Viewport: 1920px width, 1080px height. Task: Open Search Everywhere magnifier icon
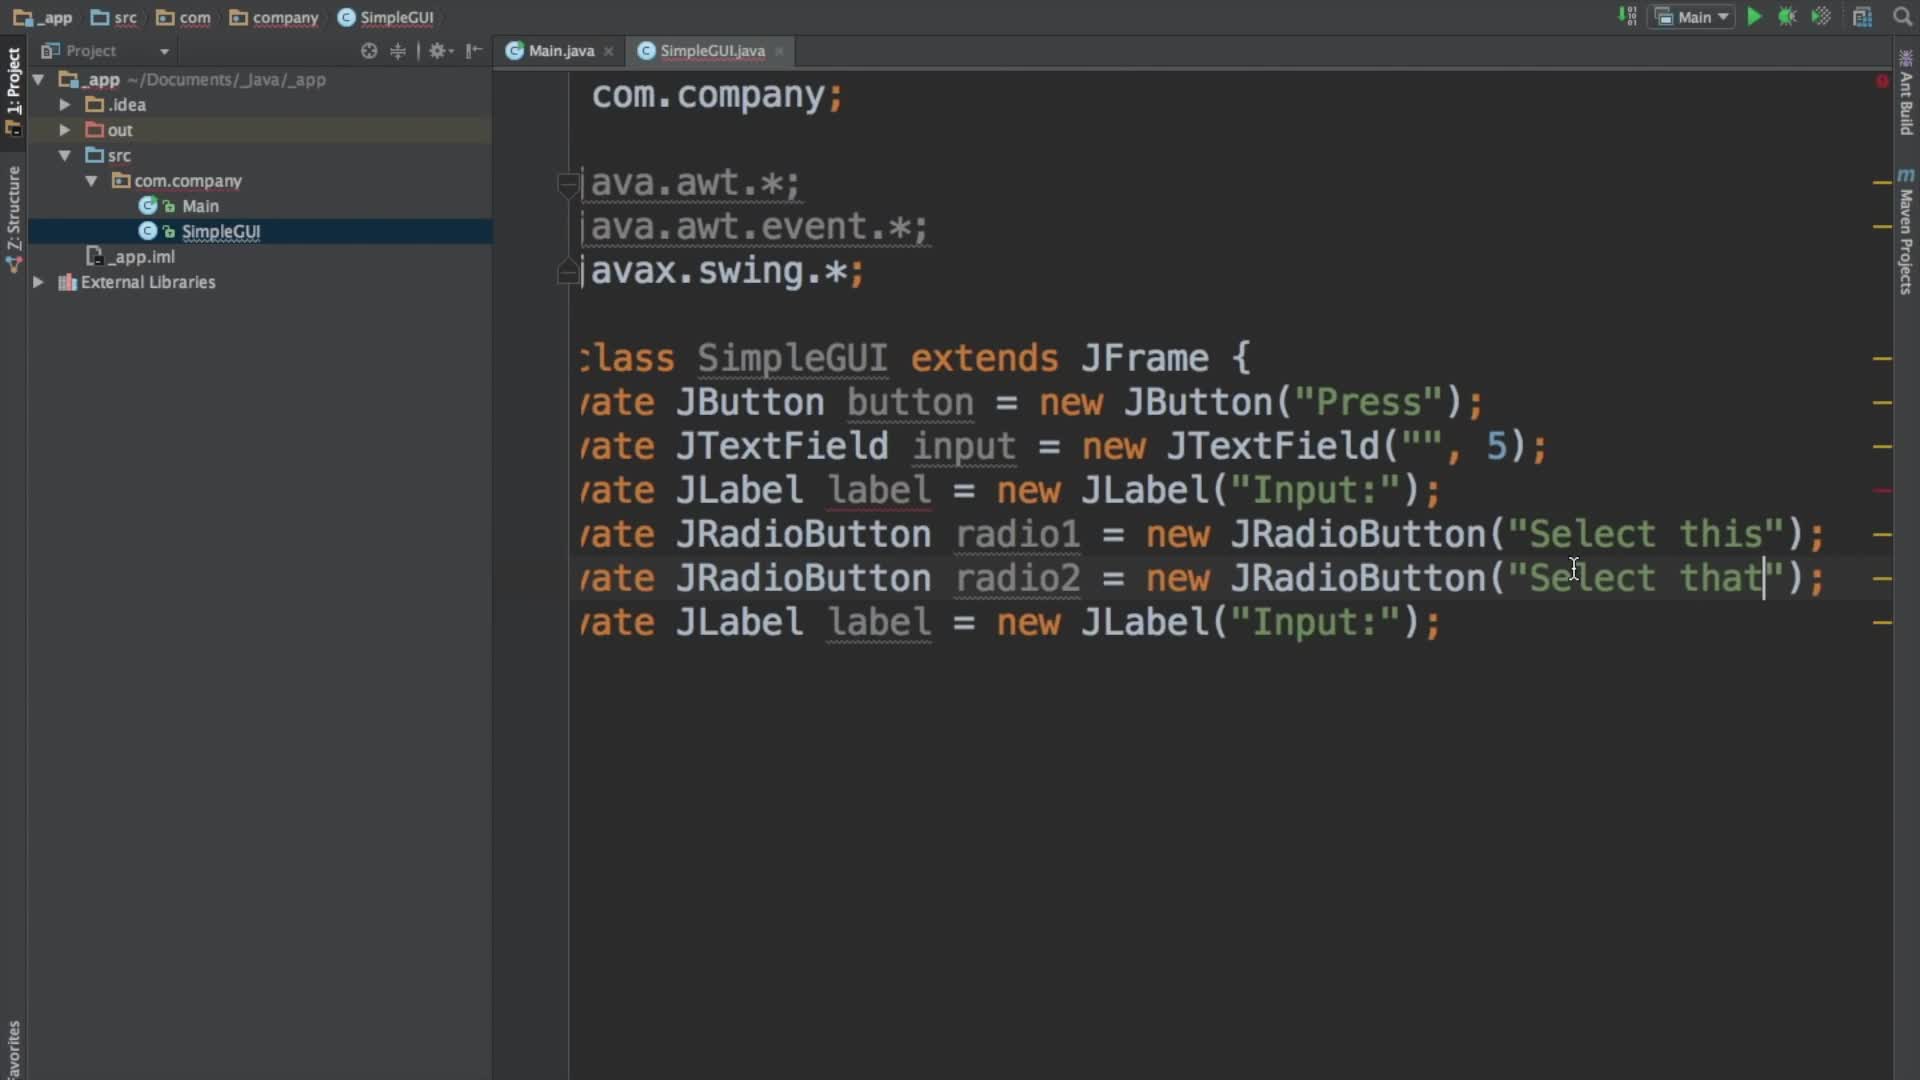(x=1902, y=17)
